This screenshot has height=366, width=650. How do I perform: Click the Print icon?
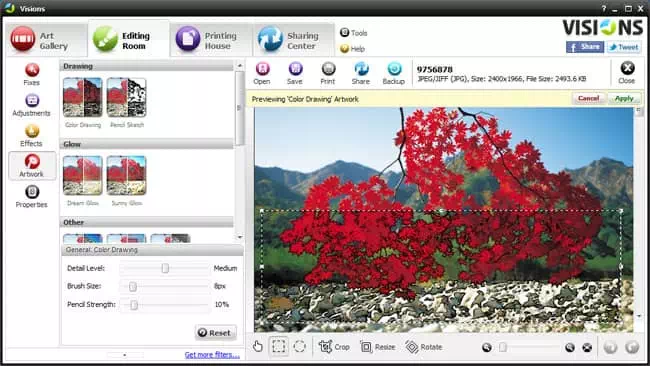328,73
